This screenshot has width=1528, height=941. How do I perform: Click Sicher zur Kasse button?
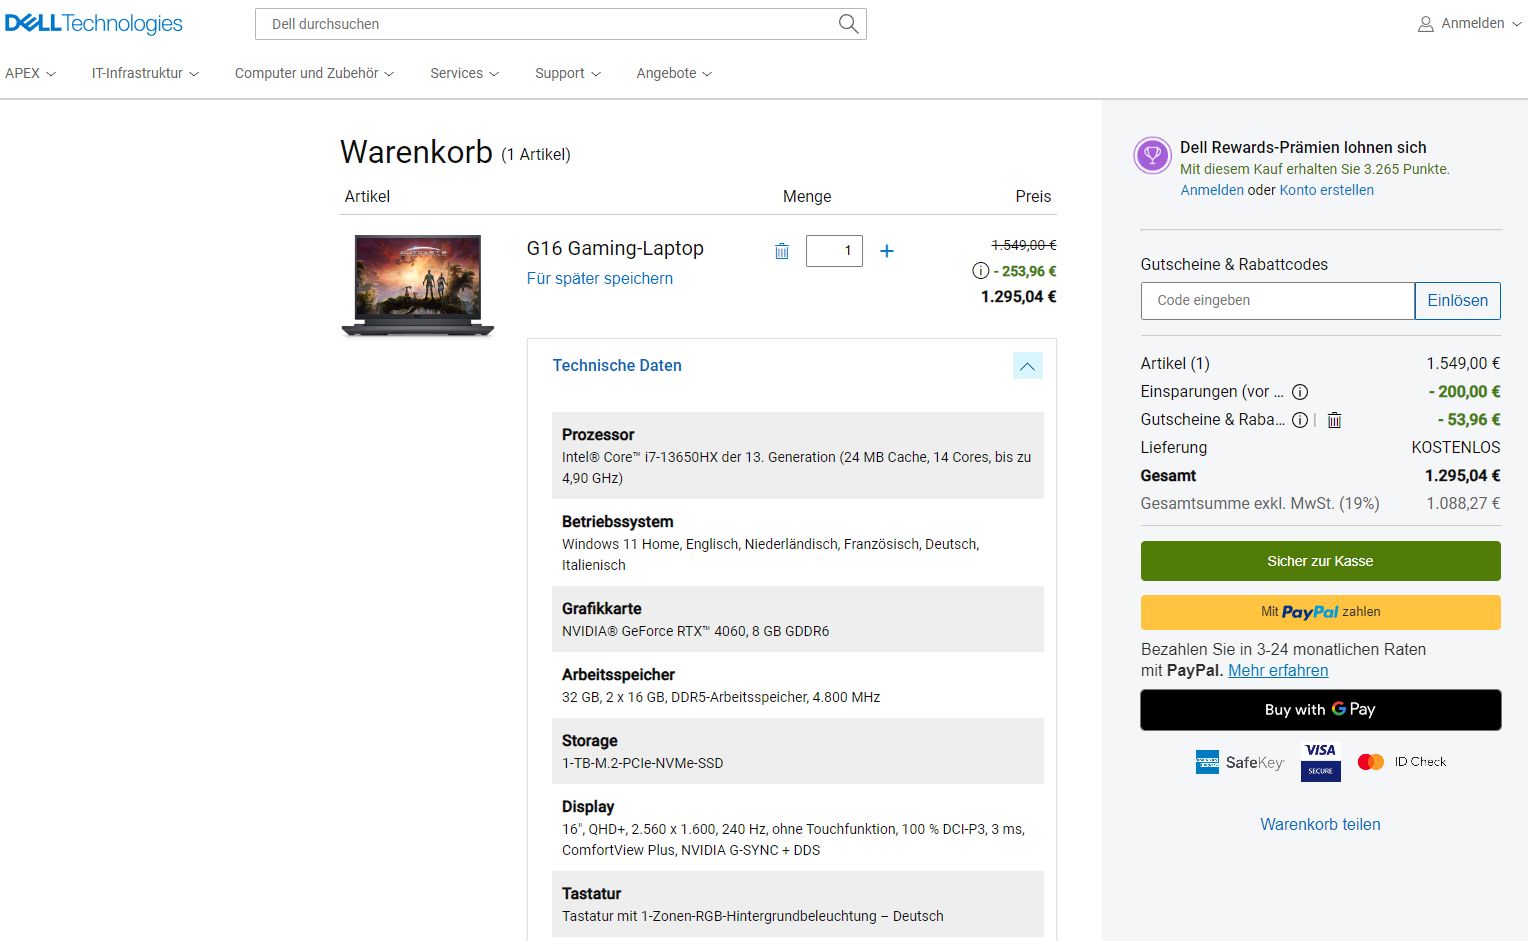[x=1320, y=561]
